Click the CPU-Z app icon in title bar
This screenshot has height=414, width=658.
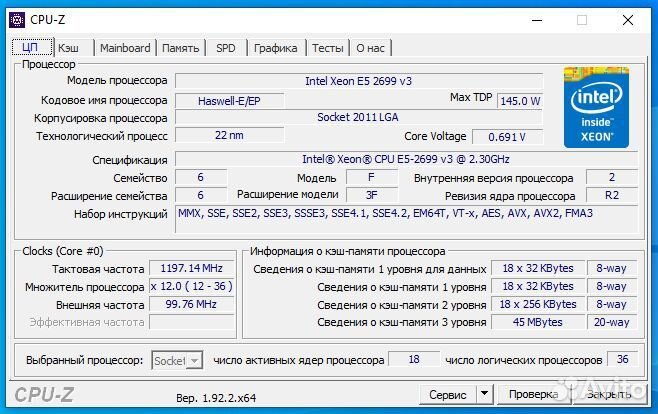[x=17, y=20]
